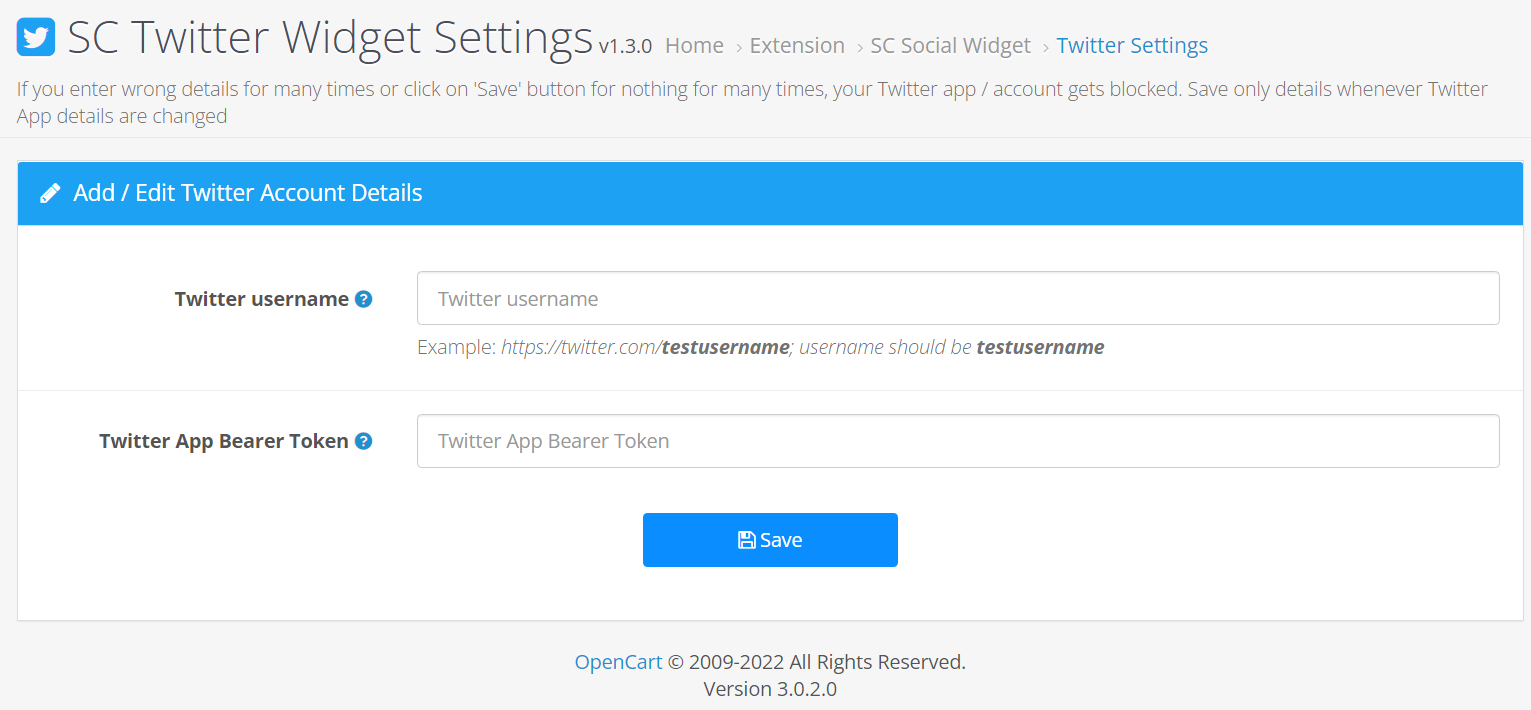Click the Version 3.0.2.0 footer text
Screen dimensions: 1531x710
[770, 689]
